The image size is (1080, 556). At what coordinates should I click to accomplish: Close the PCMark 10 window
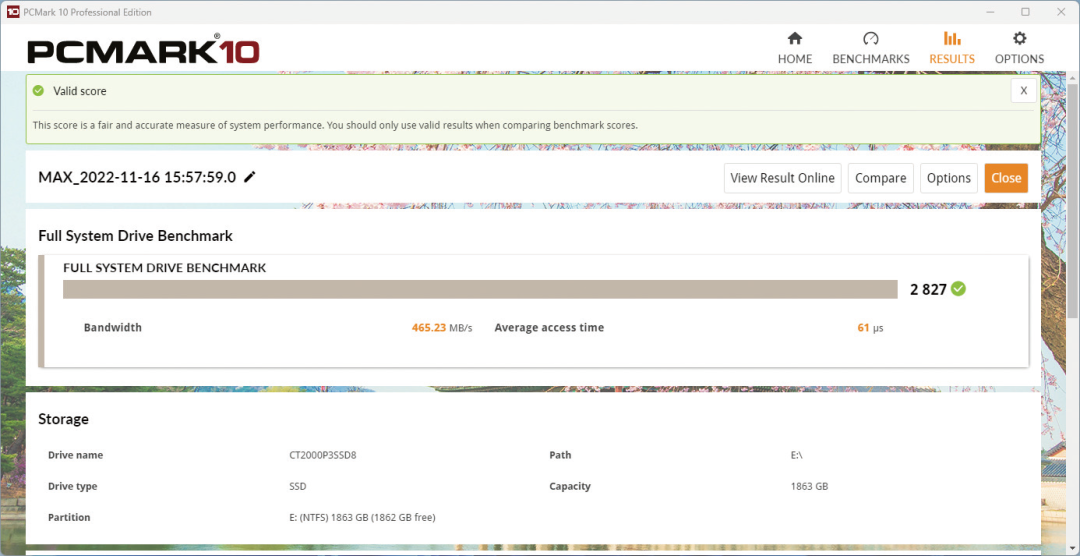pyautogui.click(x=1059, y=12)
